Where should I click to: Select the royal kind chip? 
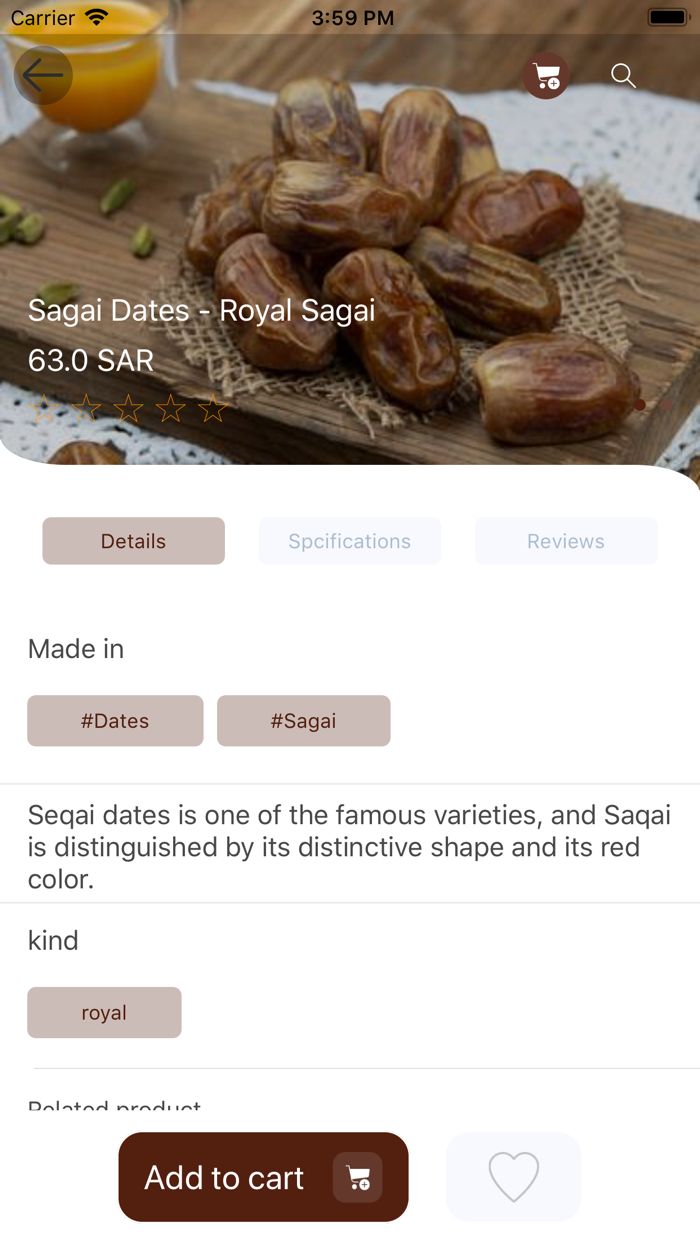[x=104, y=1012]
